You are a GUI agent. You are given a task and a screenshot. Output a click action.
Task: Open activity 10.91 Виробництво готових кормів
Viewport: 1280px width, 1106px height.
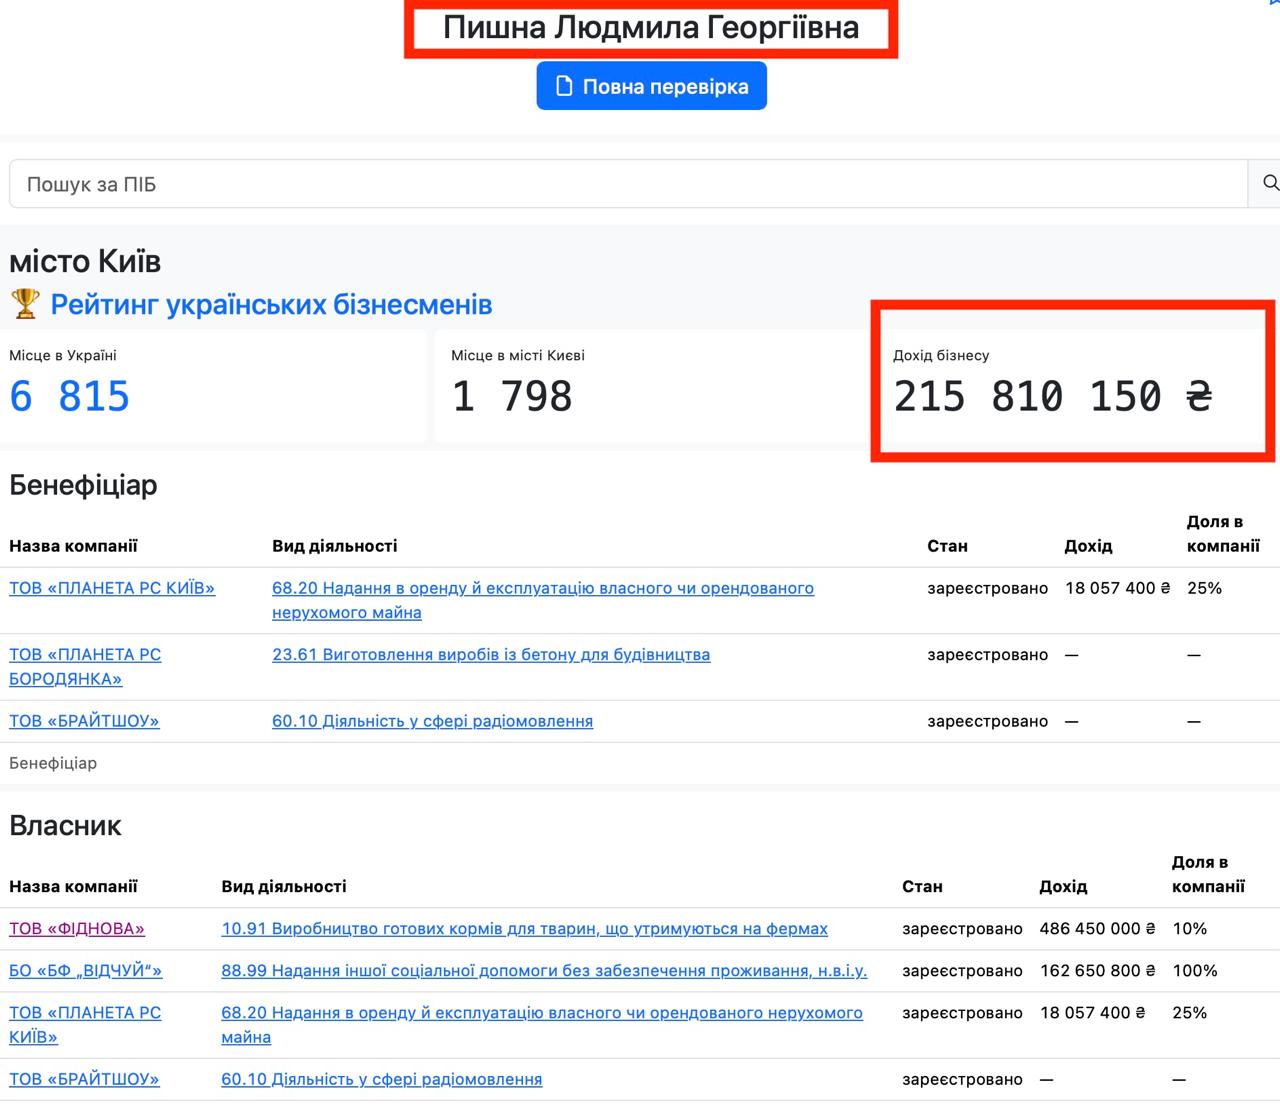[x=524, y=929]
